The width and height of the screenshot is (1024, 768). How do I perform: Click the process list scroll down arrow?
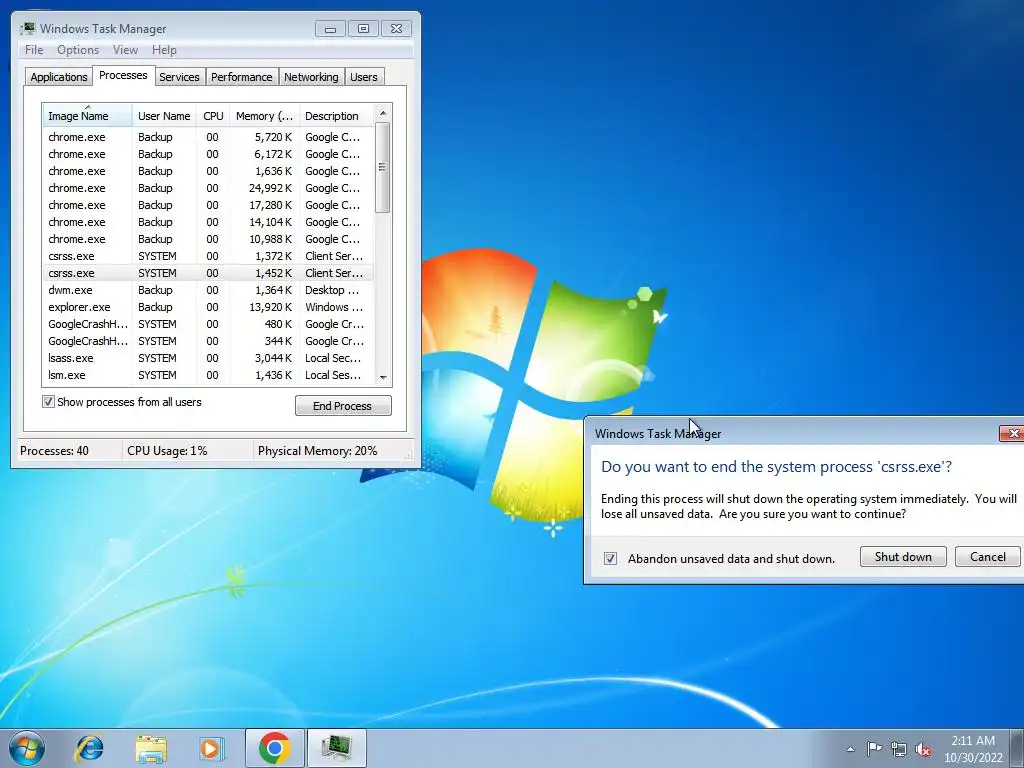[383, 377]
